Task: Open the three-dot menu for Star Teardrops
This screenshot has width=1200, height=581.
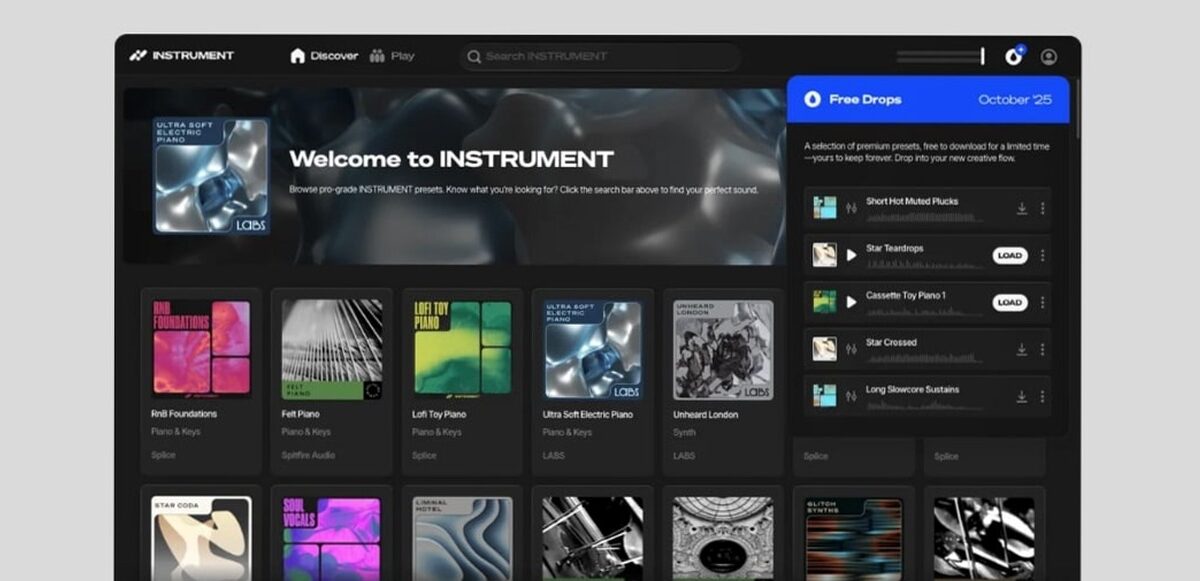Action: click(1042, 256)
